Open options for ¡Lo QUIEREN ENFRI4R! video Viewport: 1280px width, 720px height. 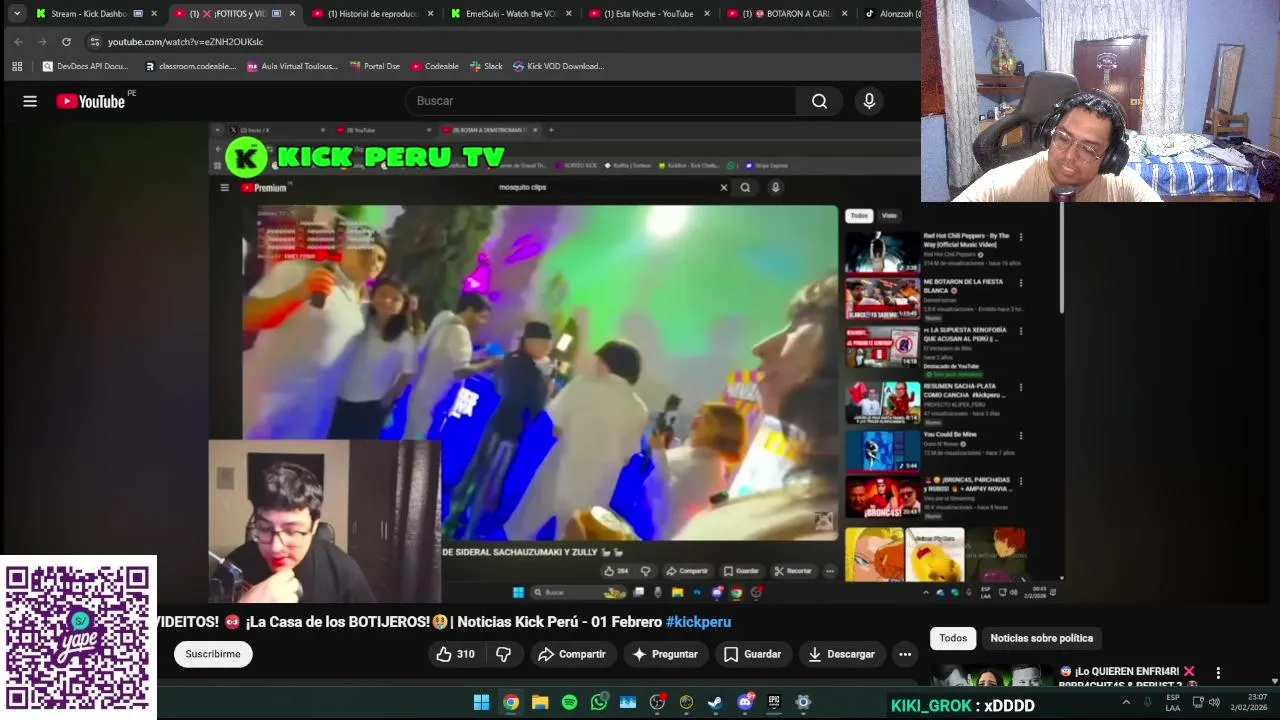click(1218, 673)
